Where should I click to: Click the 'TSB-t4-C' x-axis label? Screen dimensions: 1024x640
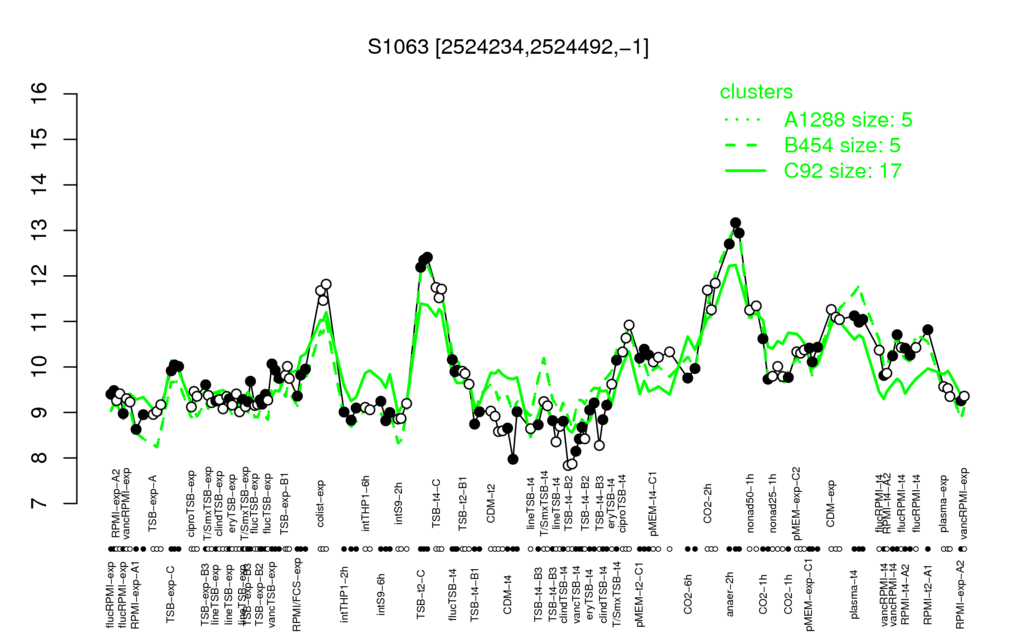(x=437, y=503)
